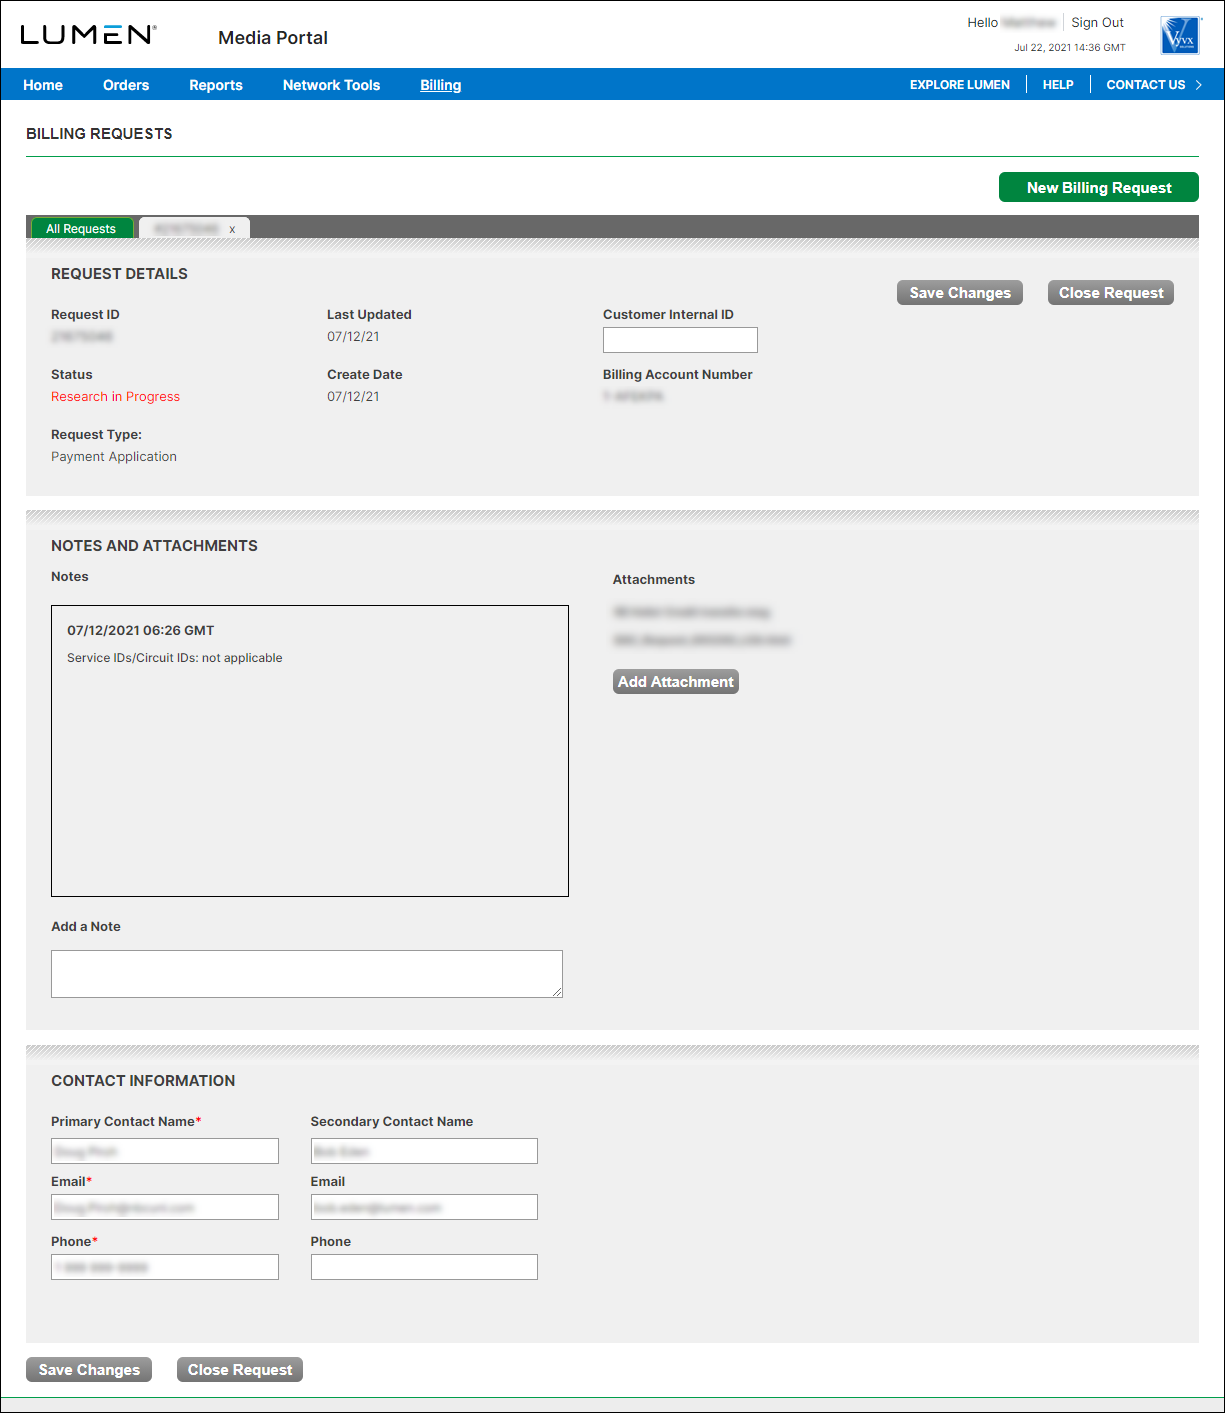Click Explore Lumen link
Screen dimensions: 1225x1413
(x=960, y=85)
